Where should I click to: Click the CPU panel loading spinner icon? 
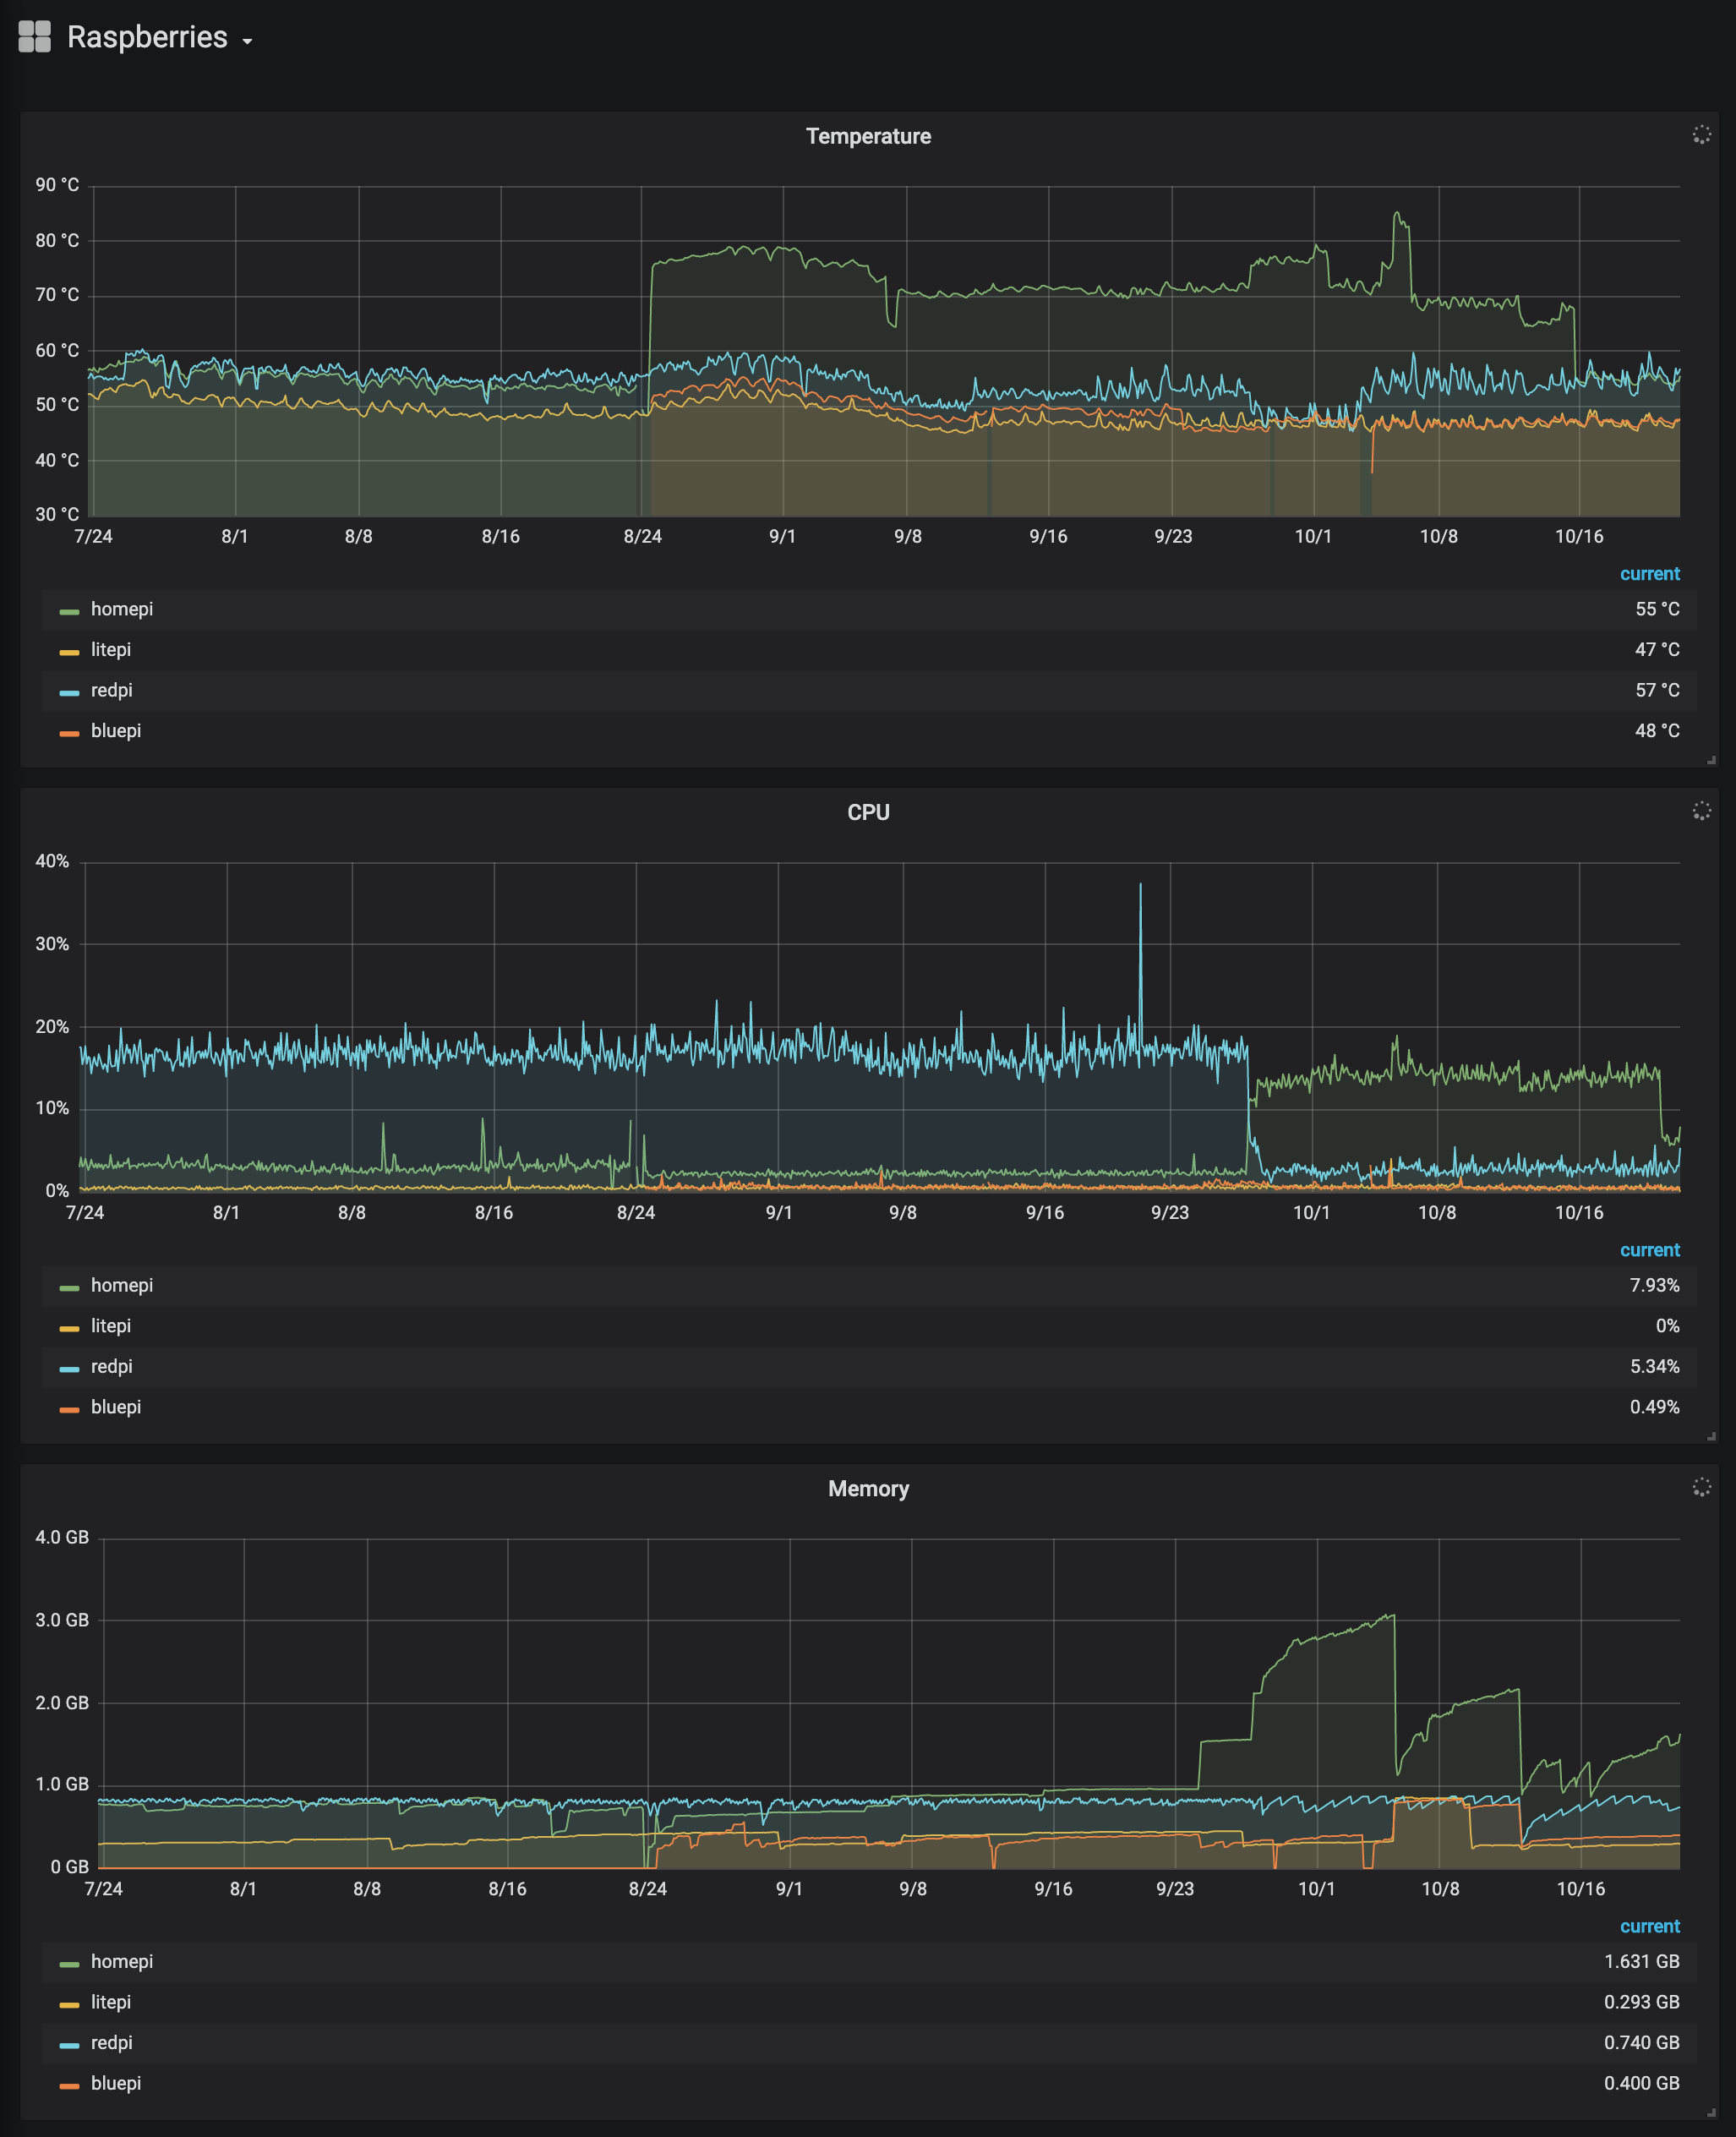[x=1701, y=811]
